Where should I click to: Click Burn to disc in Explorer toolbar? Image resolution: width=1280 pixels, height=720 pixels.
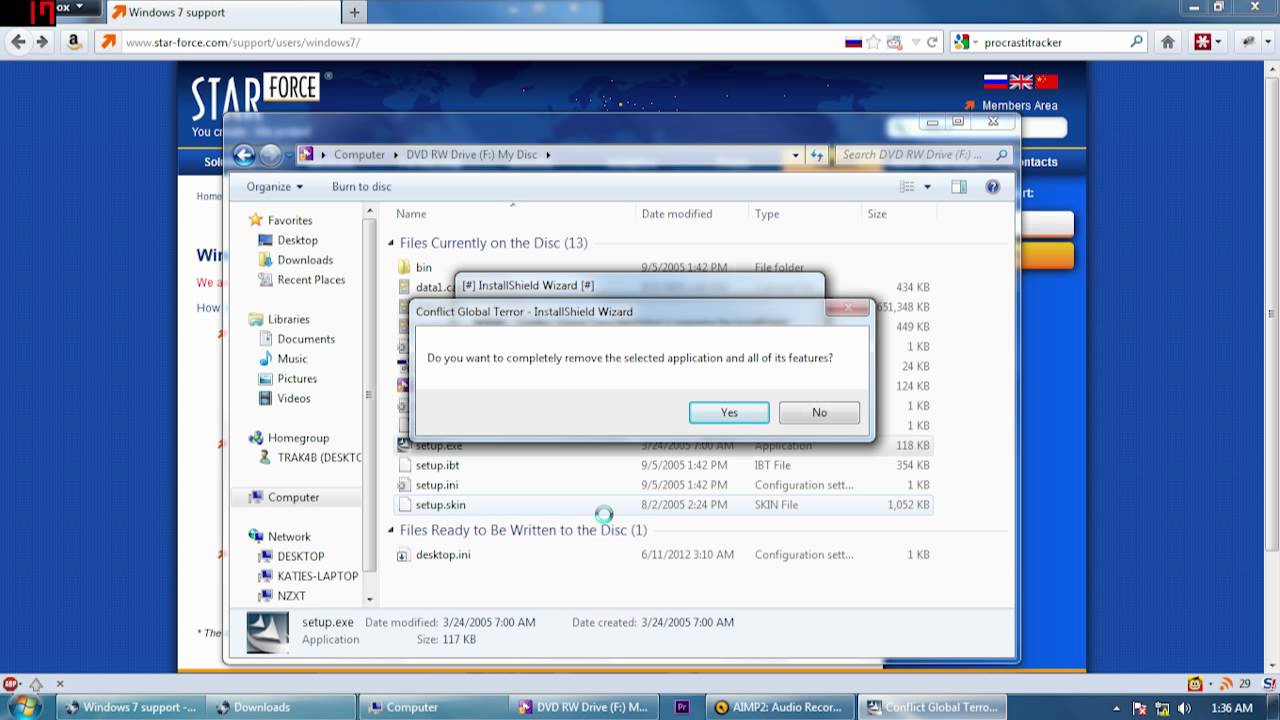[x=361, y=187]
